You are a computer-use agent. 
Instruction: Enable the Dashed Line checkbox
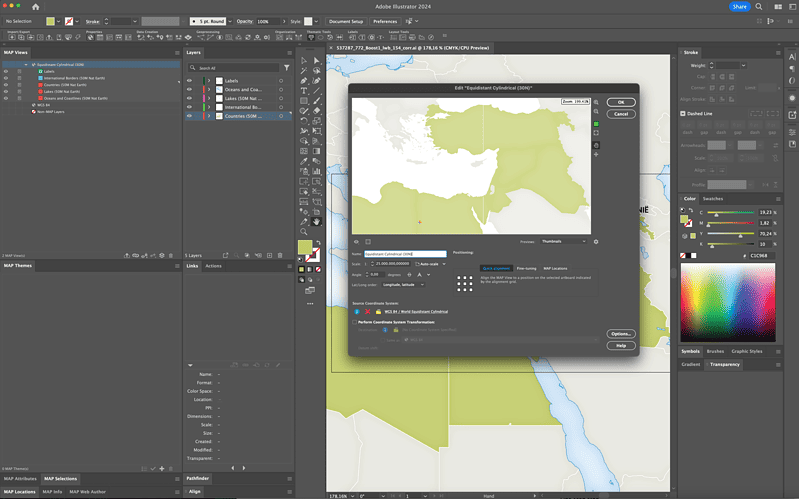[x=683, y=114]
